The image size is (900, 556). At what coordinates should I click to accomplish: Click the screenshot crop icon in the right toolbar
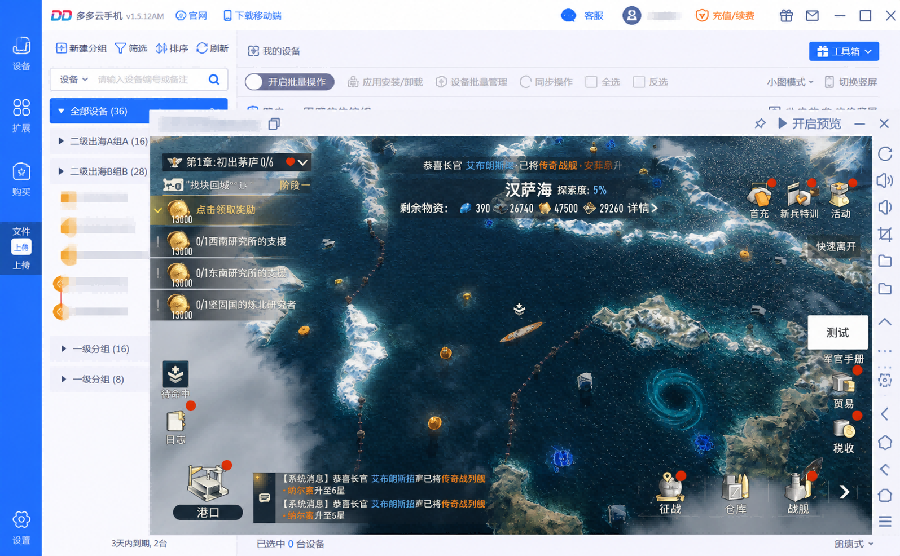click(885, 234)
